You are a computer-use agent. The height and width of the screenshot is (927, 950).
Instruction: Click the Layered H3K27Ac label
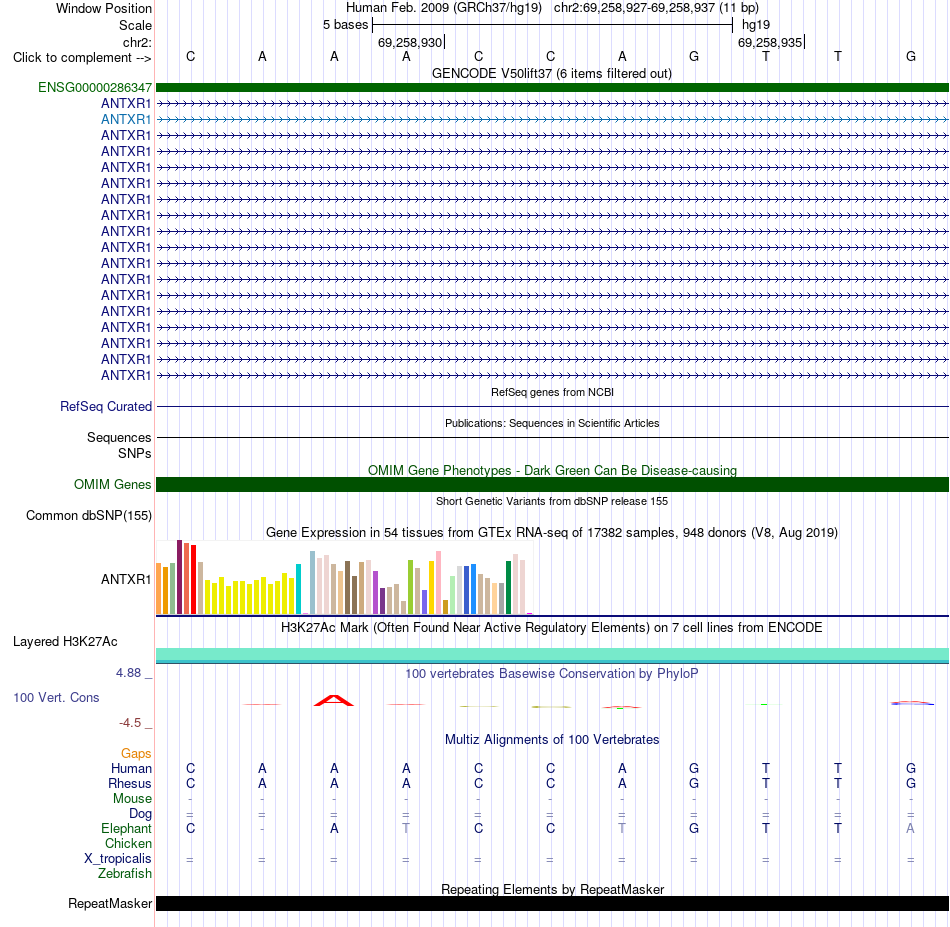point(65,642)
